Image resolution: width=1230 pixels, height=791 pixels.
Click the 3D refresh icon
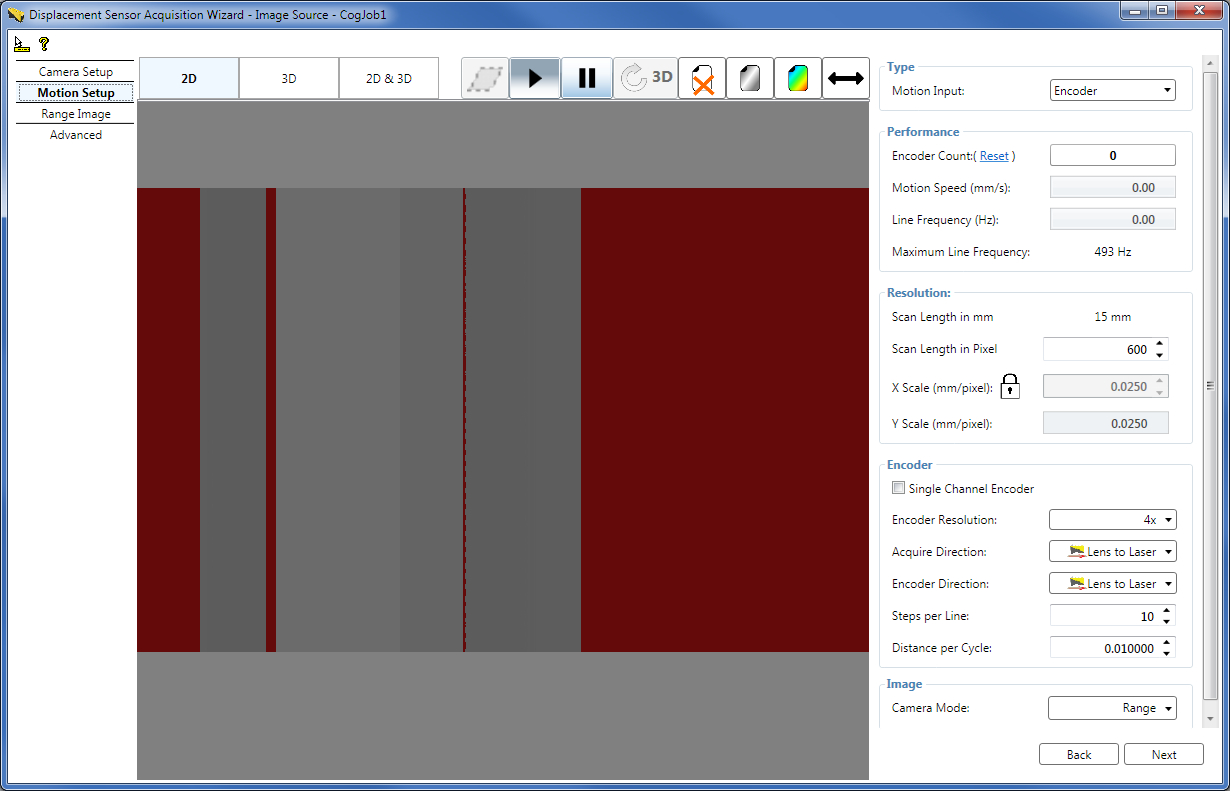tap(645, 77)
